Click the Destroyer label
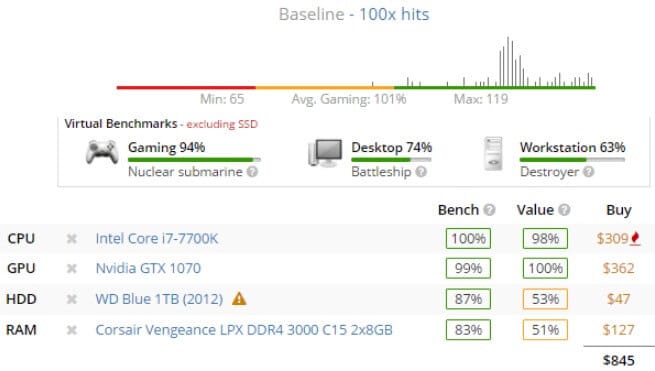 (549, 172)
